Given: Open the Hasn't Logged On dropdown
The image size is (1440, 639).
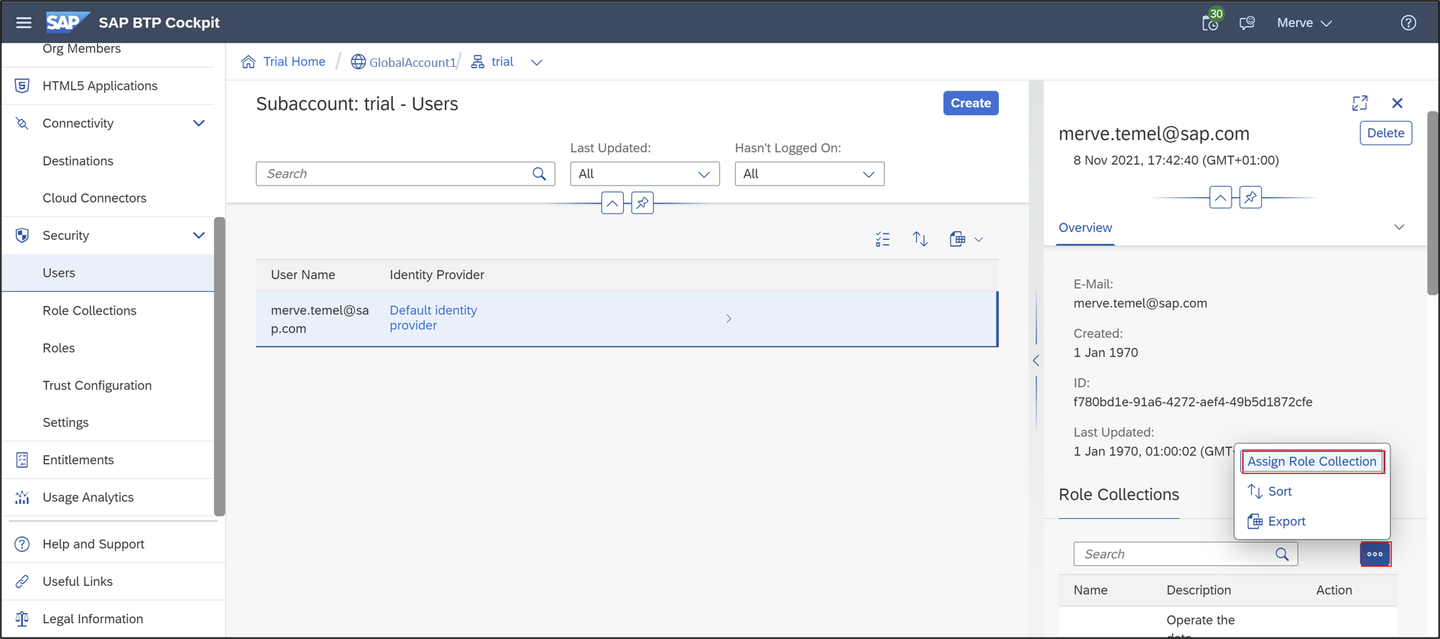Looking at the screenshot, I should [809, 174].
